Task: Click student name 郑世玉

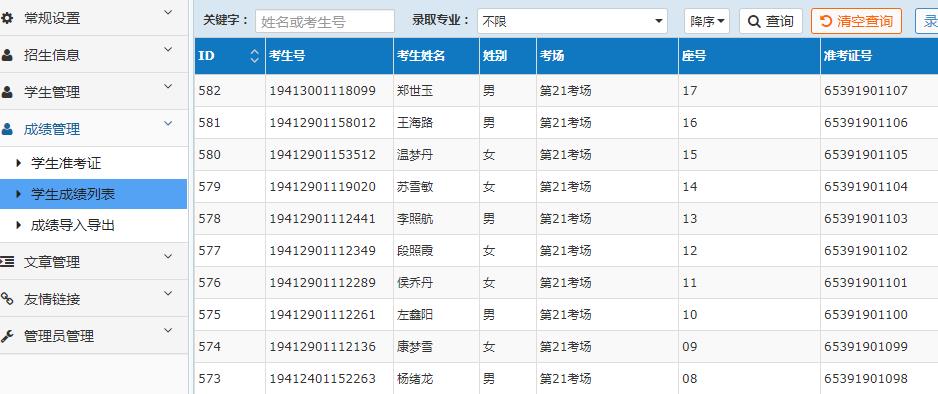Action: point(415,91)
